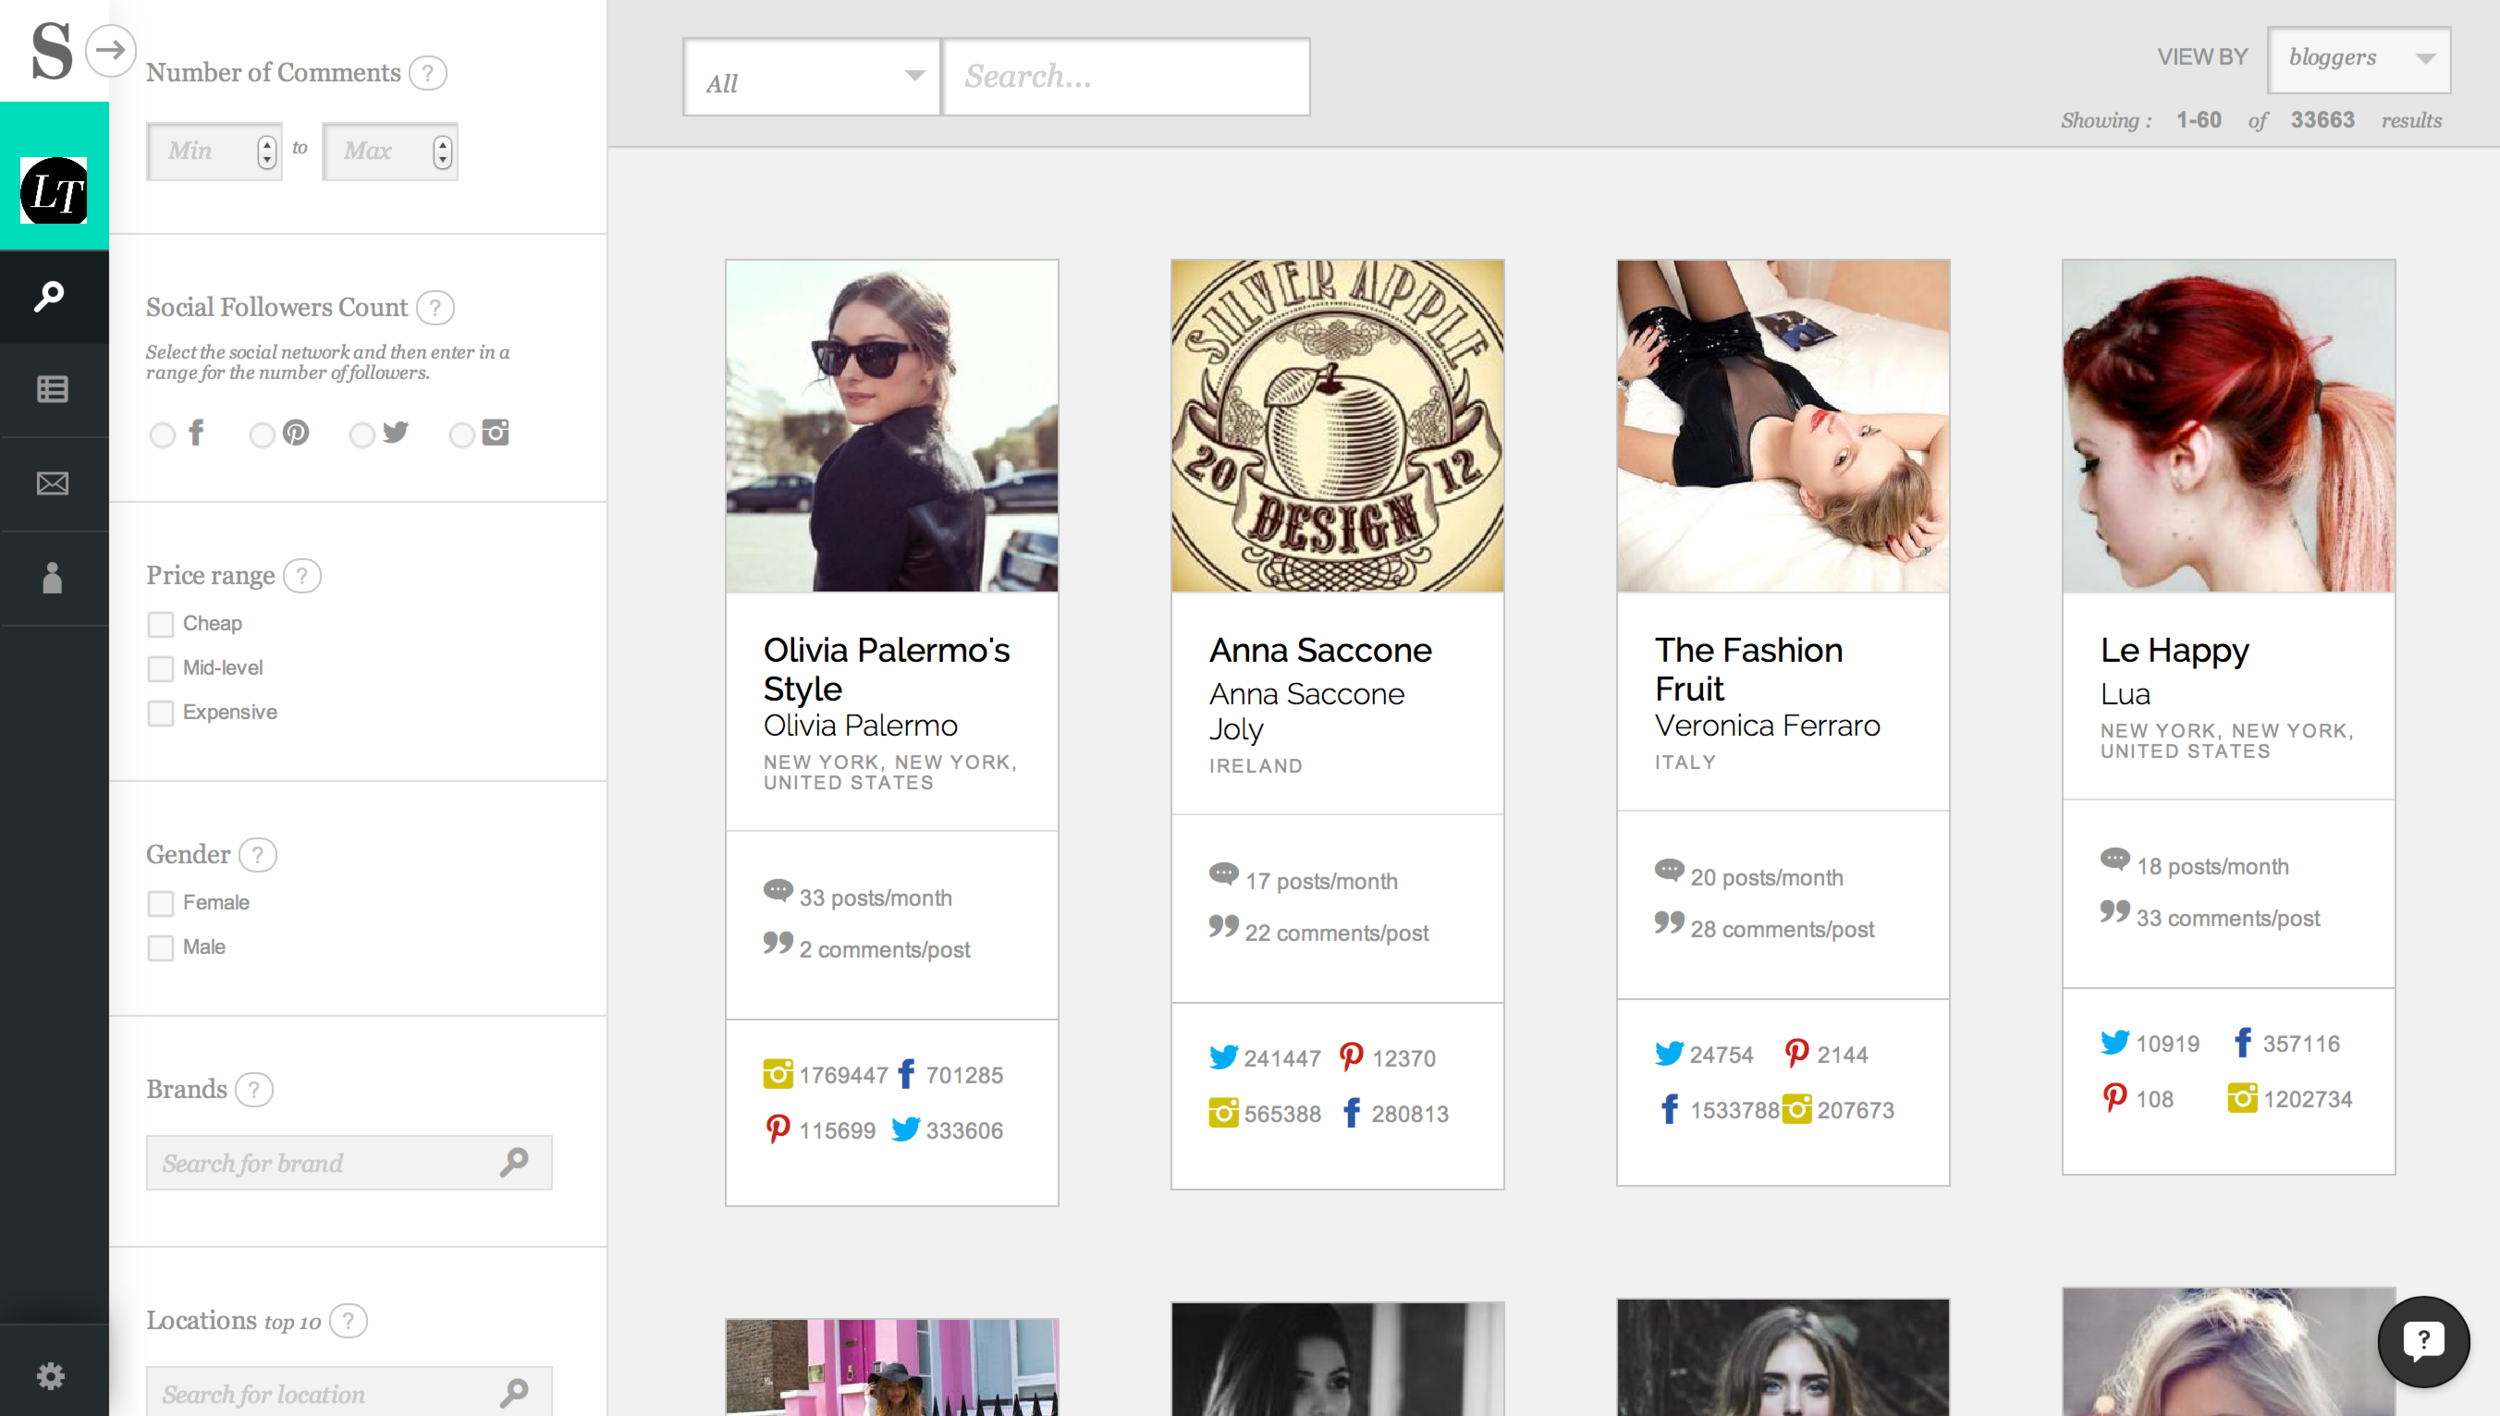Open the LT profile avatar

coord(54,190)
